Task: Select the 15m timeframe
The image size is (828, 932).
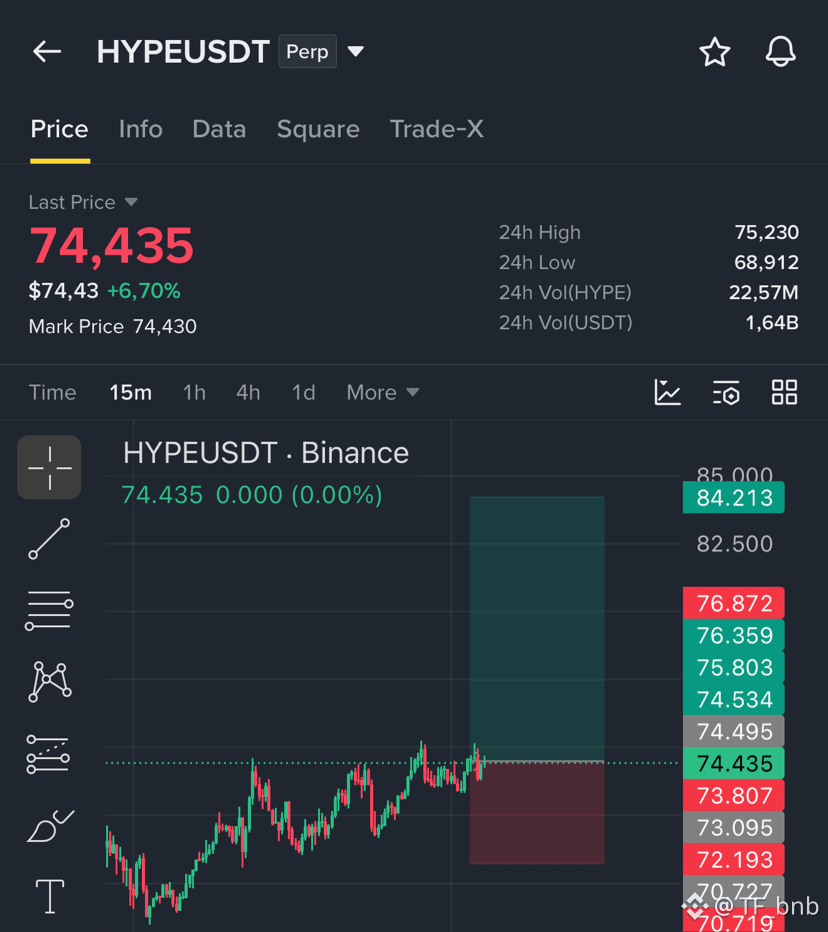Action: tap(131, 392)
